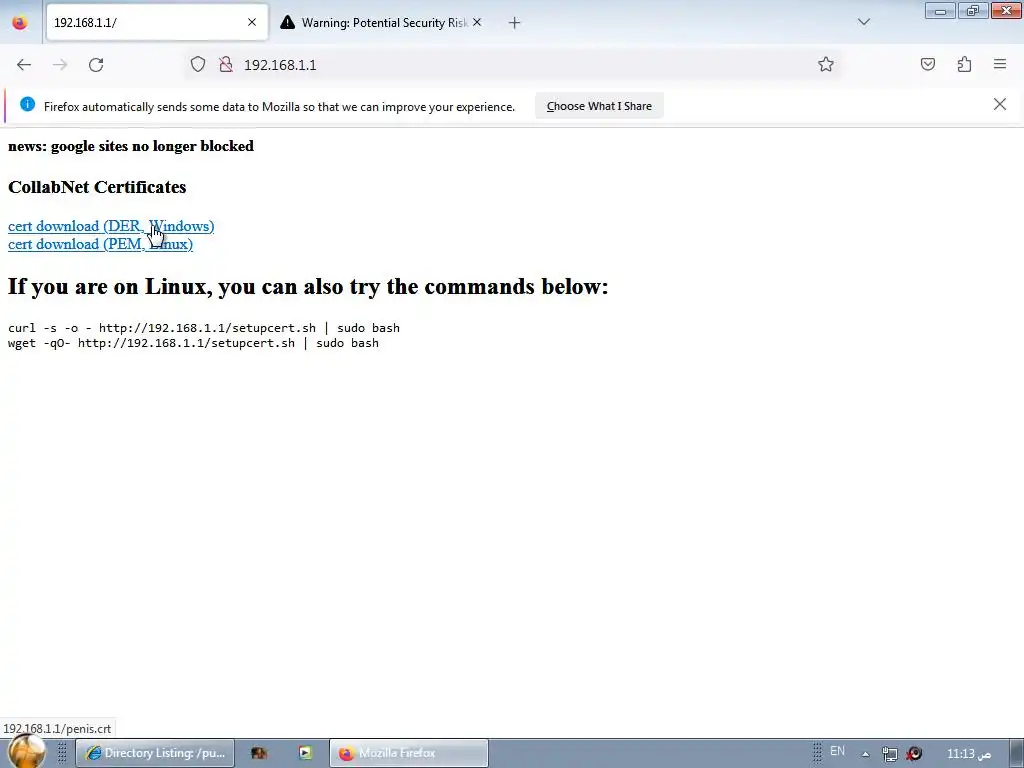Click the If you are on Linux heading
Screen dimensions: 1024x768
tap(308, 287)
